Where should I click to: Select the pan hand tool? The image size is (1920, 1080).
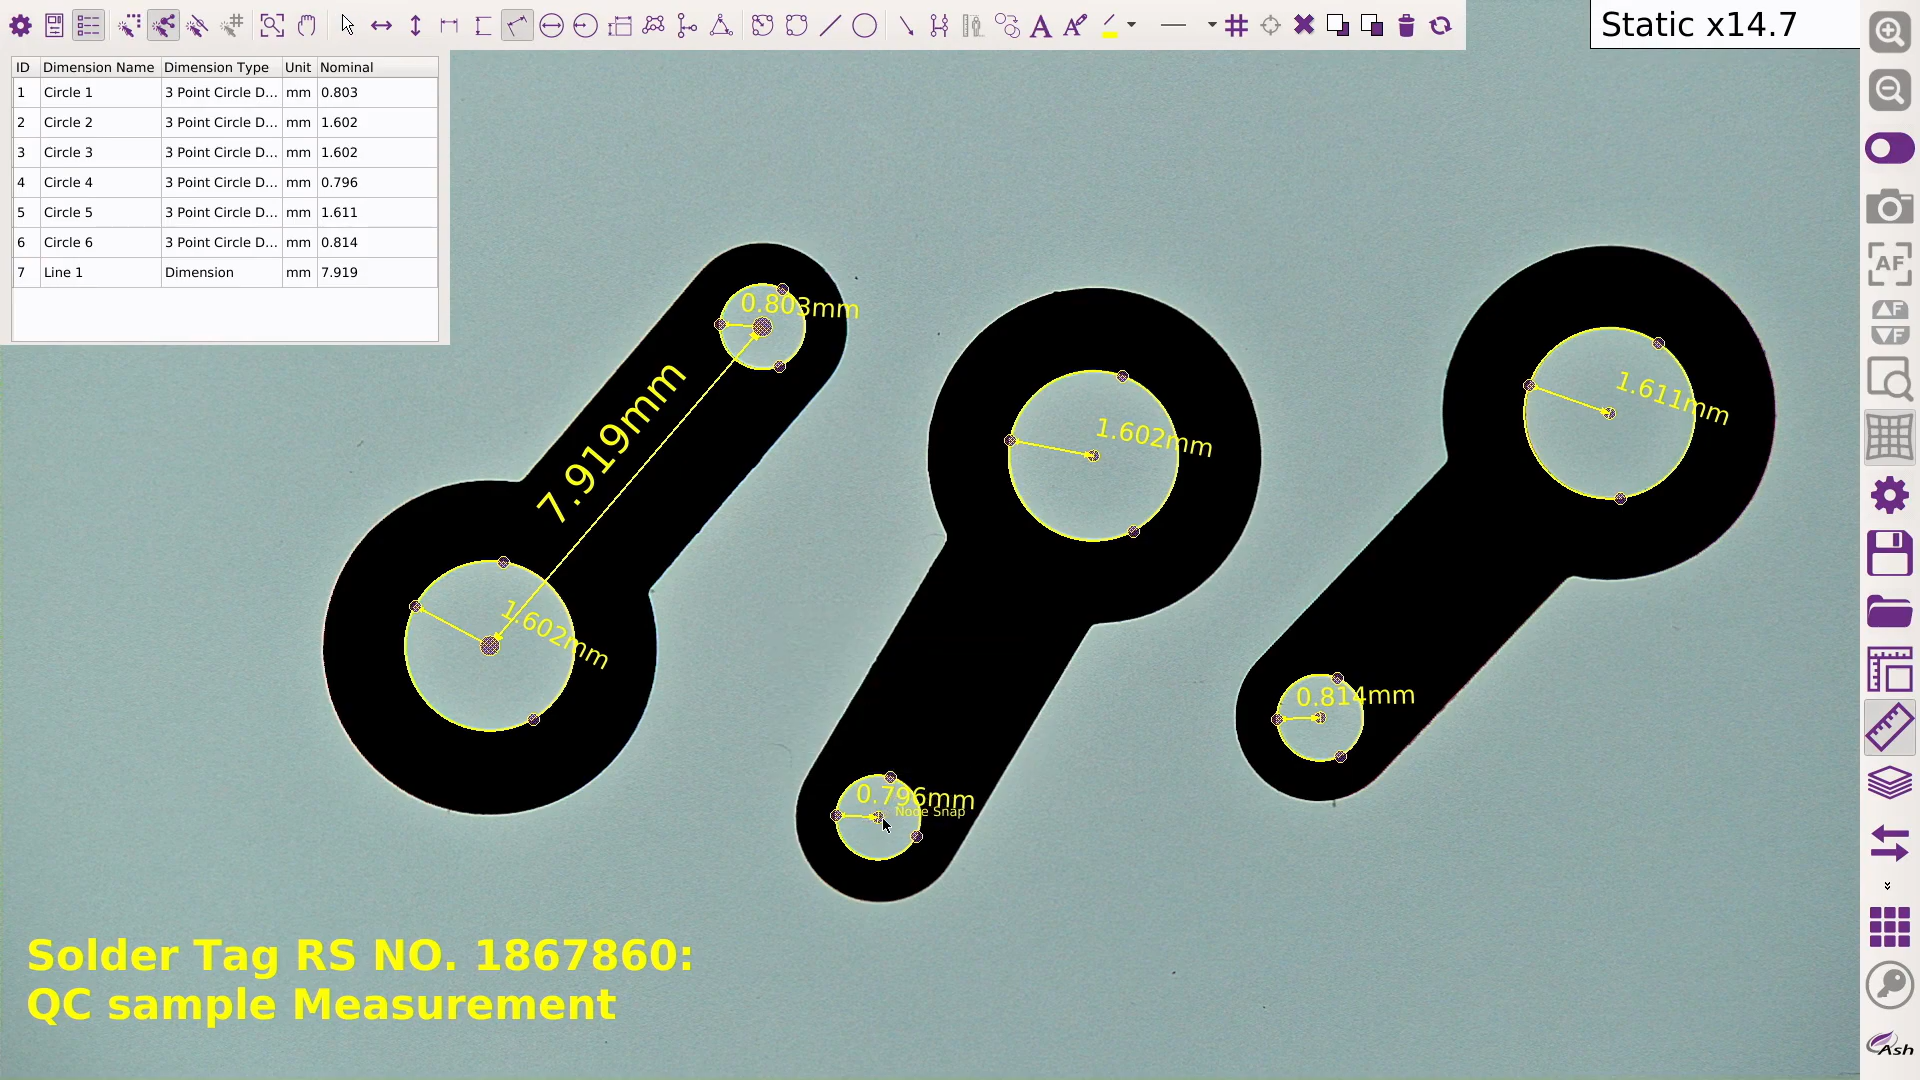[306, 25]
